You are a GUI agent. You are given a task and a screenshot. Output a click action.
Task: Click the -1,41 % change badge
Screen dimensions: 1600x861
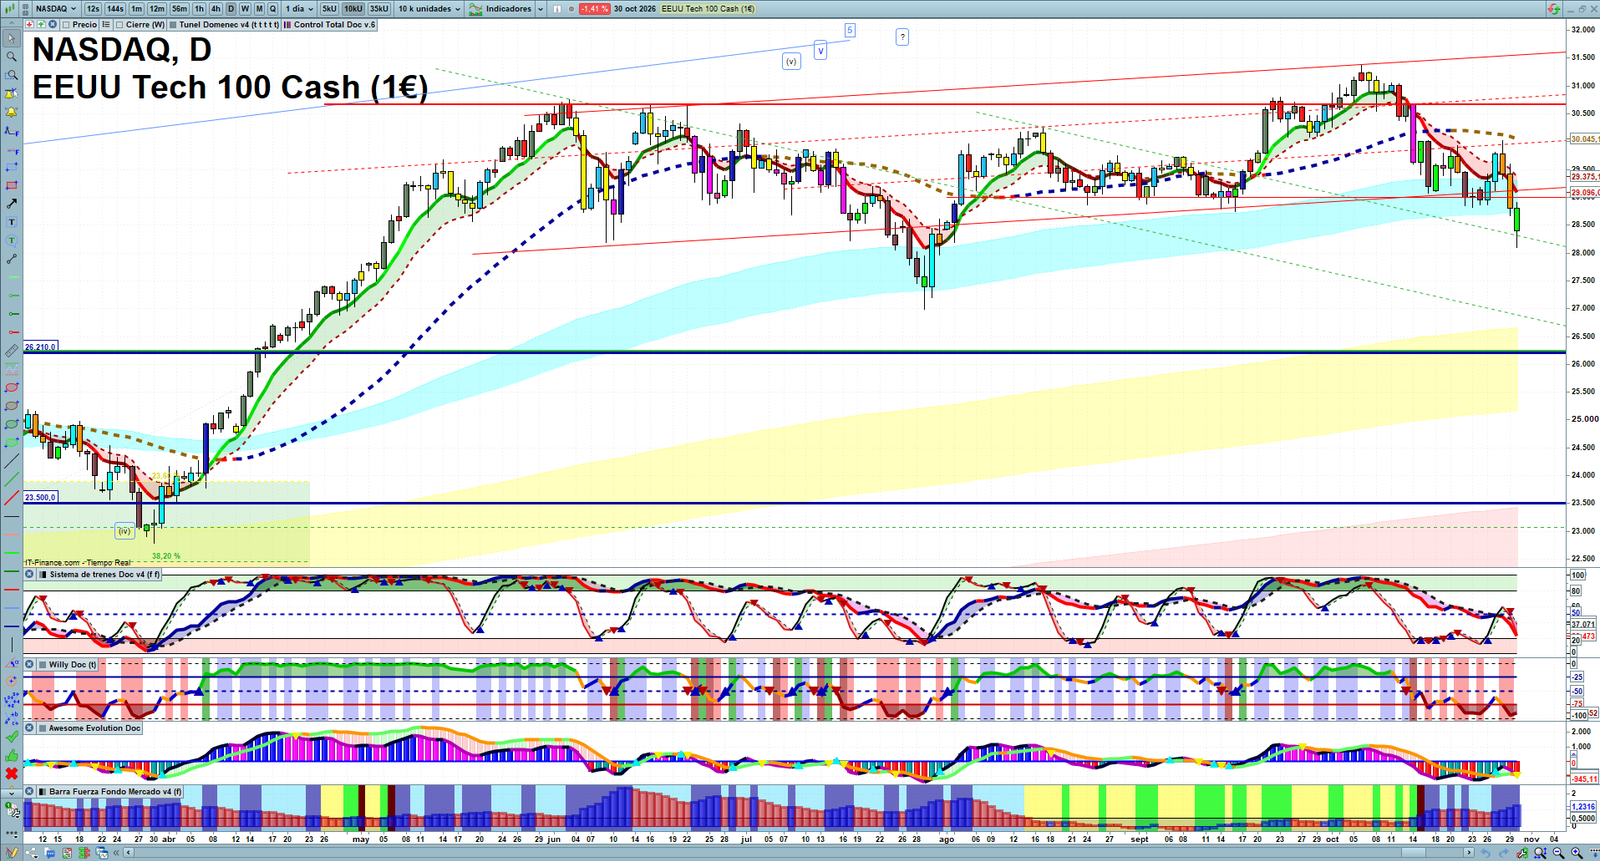(595, 9)
